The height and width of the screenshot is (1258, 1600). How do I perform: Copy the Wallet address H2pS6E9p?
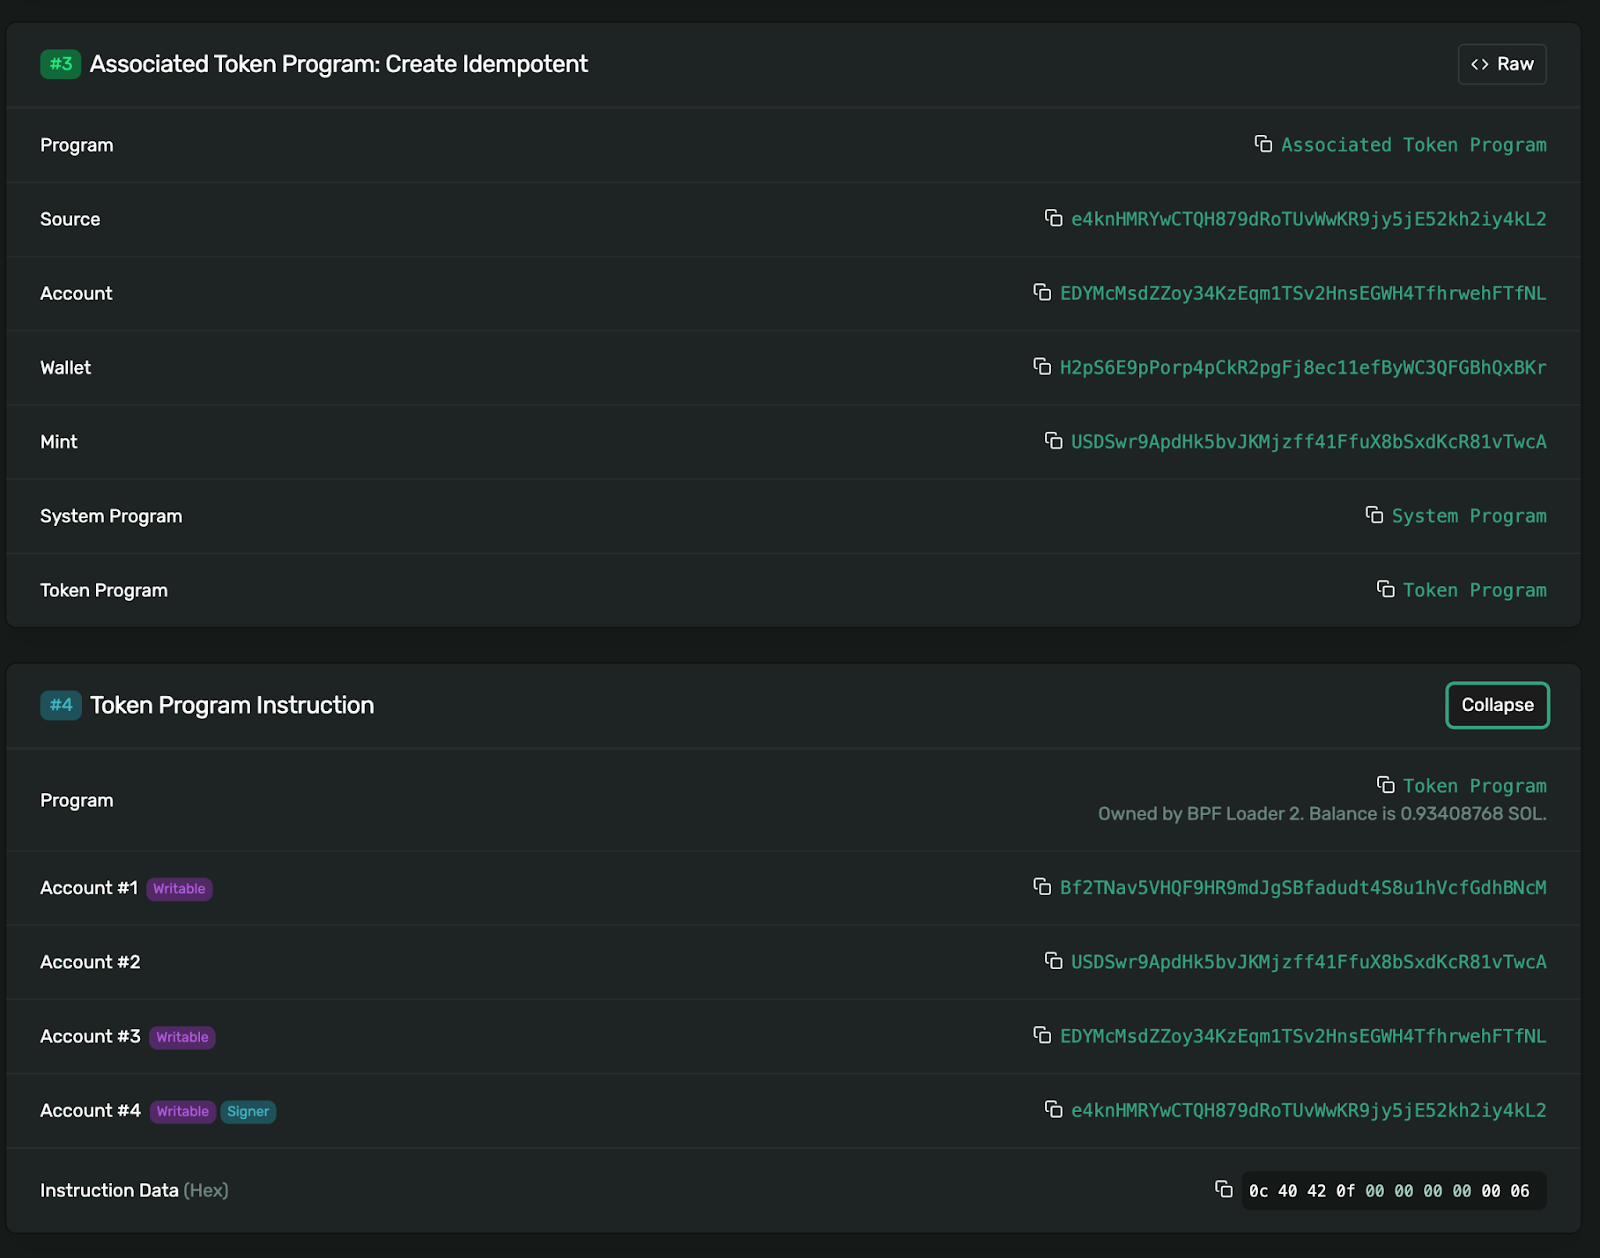(1042, 366)
